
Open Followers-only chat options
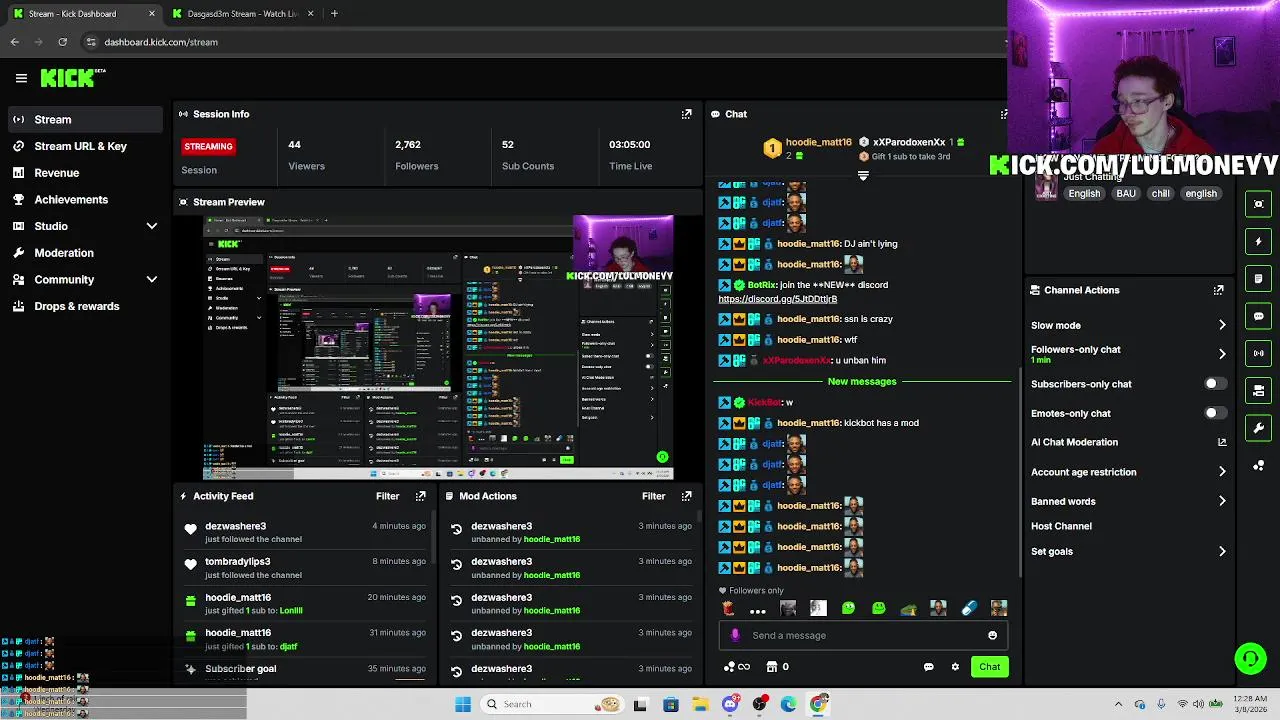pyautogui.click(x=1128, y=354)
